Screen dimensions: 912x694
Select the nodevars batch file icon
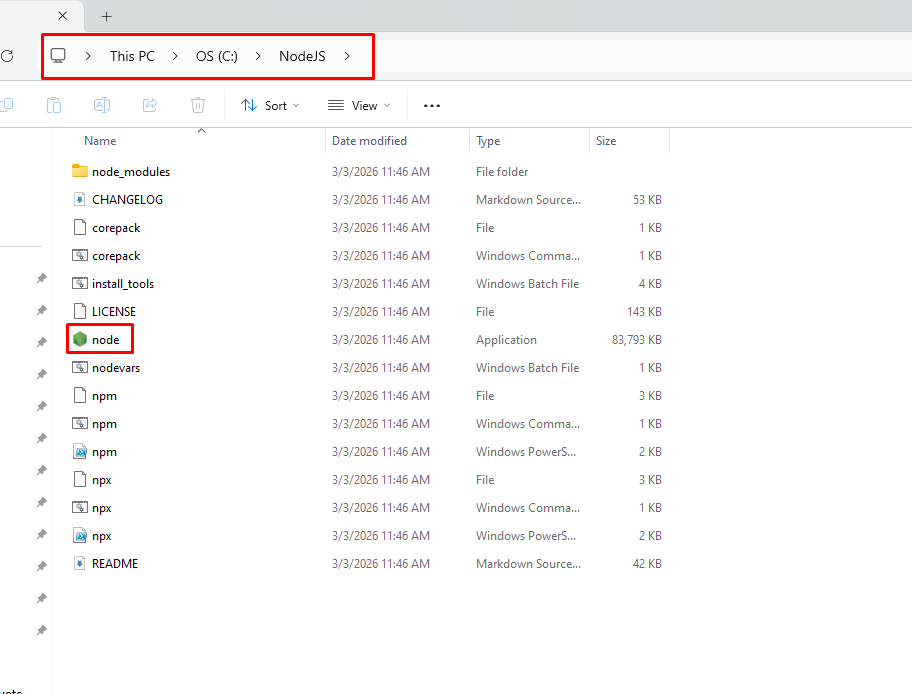tap(80, 368)
